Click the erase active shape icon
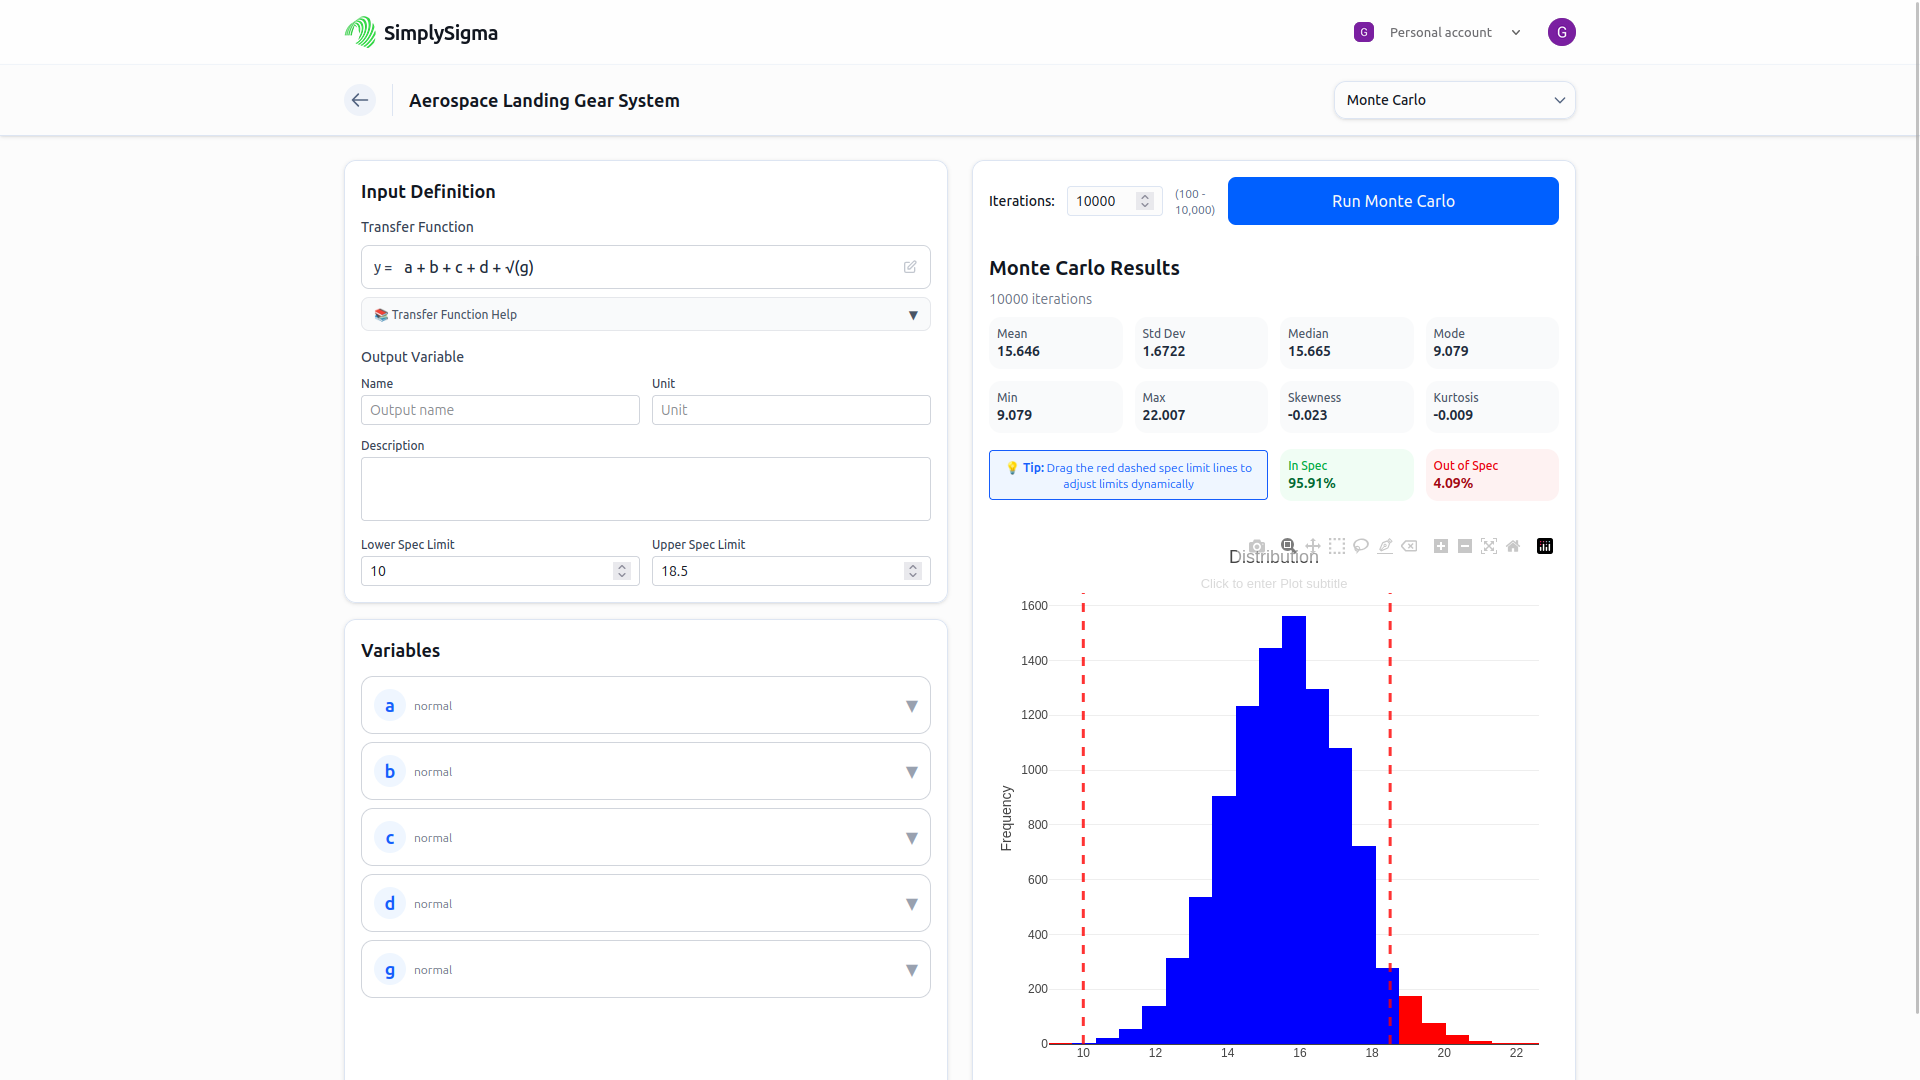This screenshot has width=1920, height=1080. [x=1409, y=546]
